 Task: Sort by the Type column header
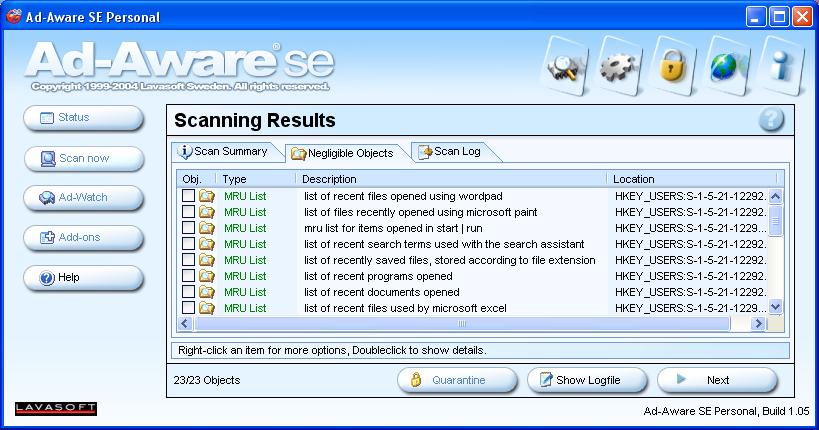click(x=255, y=179)
